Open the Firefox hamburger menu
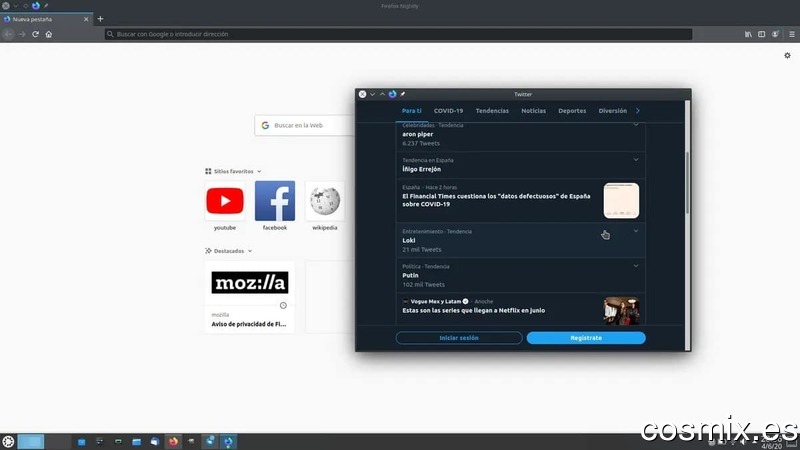Screen dimensions: 800x450 792,34
